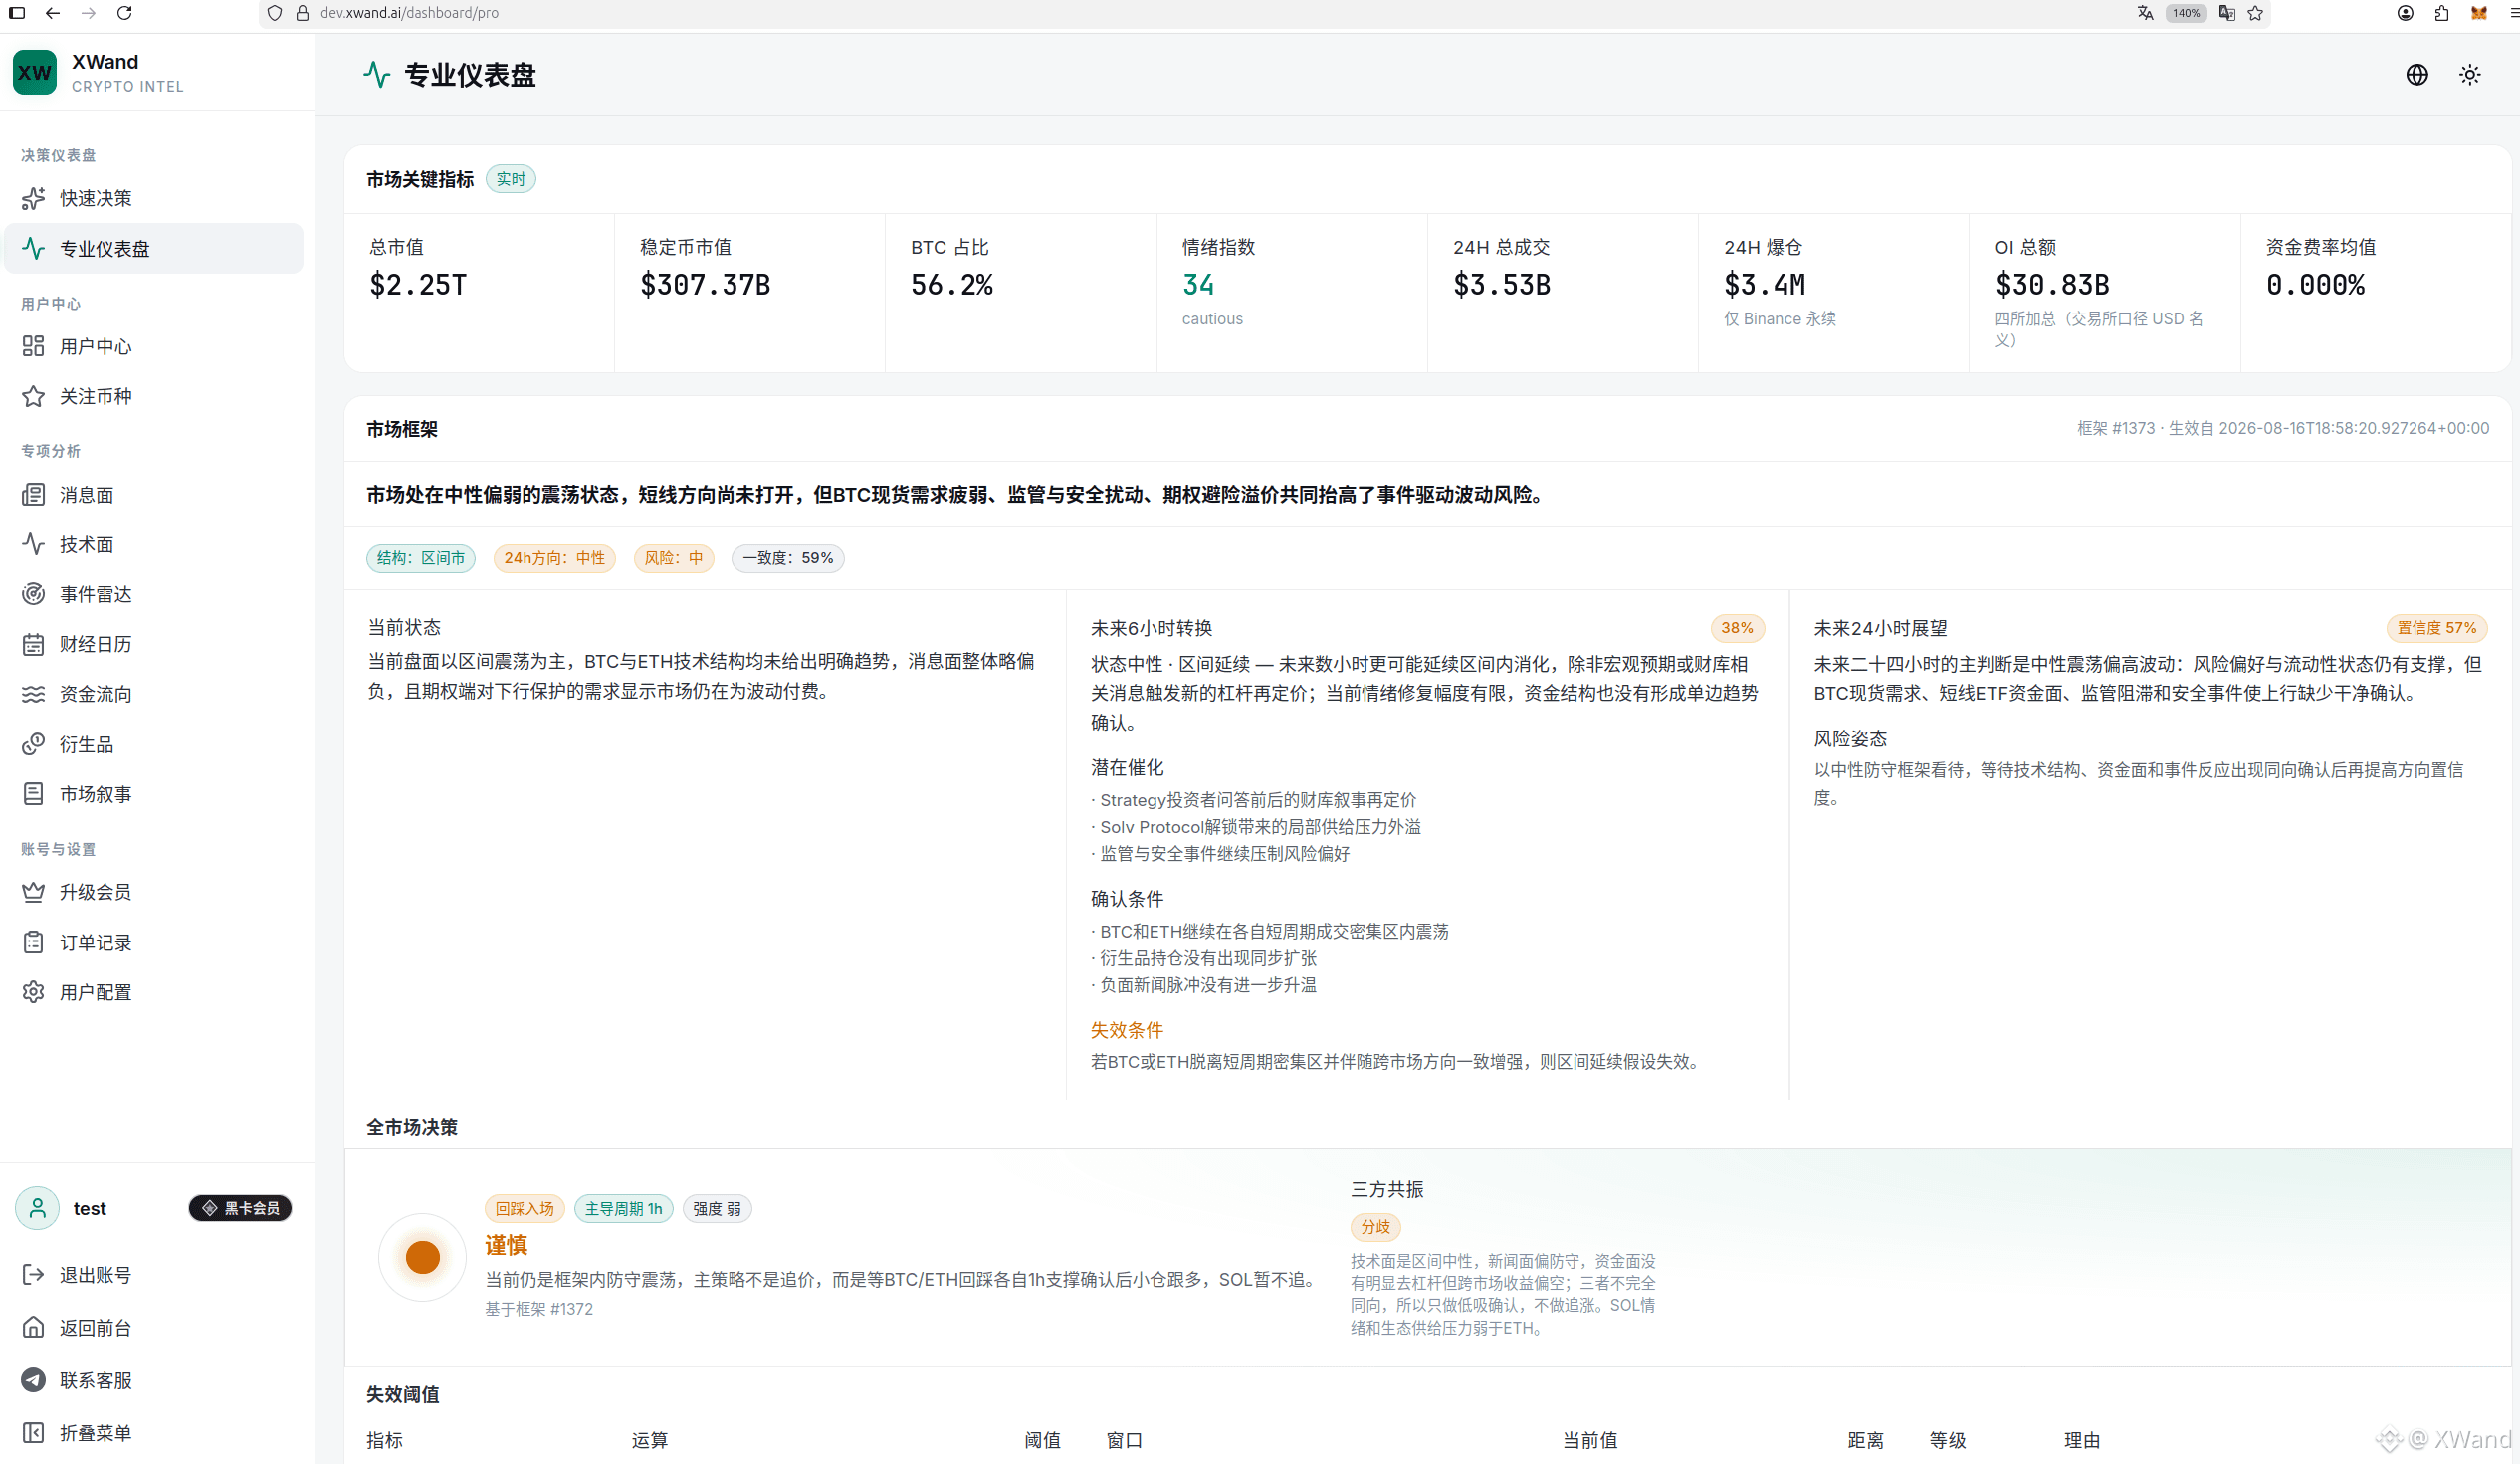Open 市场叙事 document icon
Viewport: 2520px width, 1464px height.
coord(33,794)
